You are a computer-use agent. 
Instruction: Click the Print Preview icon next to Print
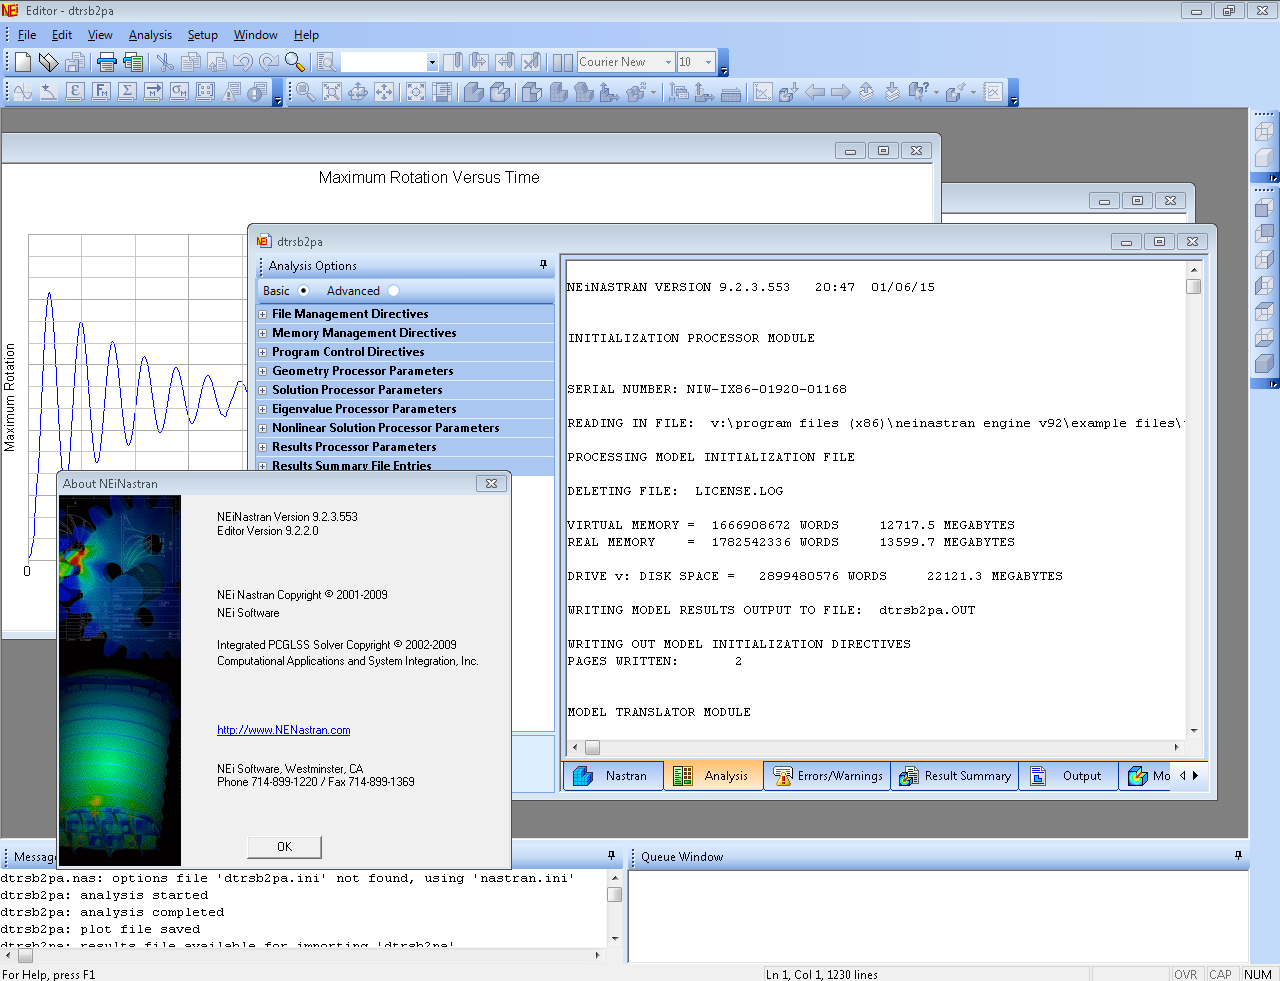pyautogui.click(x=133, y=62)
